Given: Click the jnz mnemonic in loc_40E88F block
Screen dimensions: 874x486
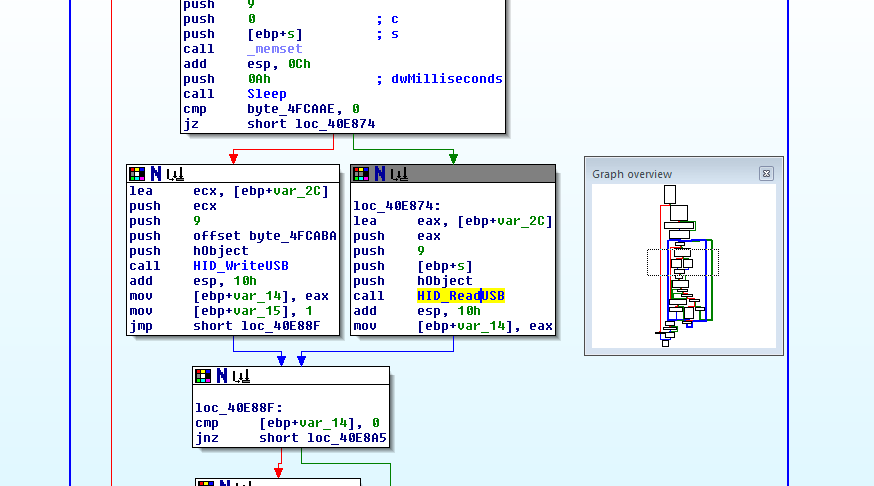Looking at the screenshot, I should tap(207, 438).
